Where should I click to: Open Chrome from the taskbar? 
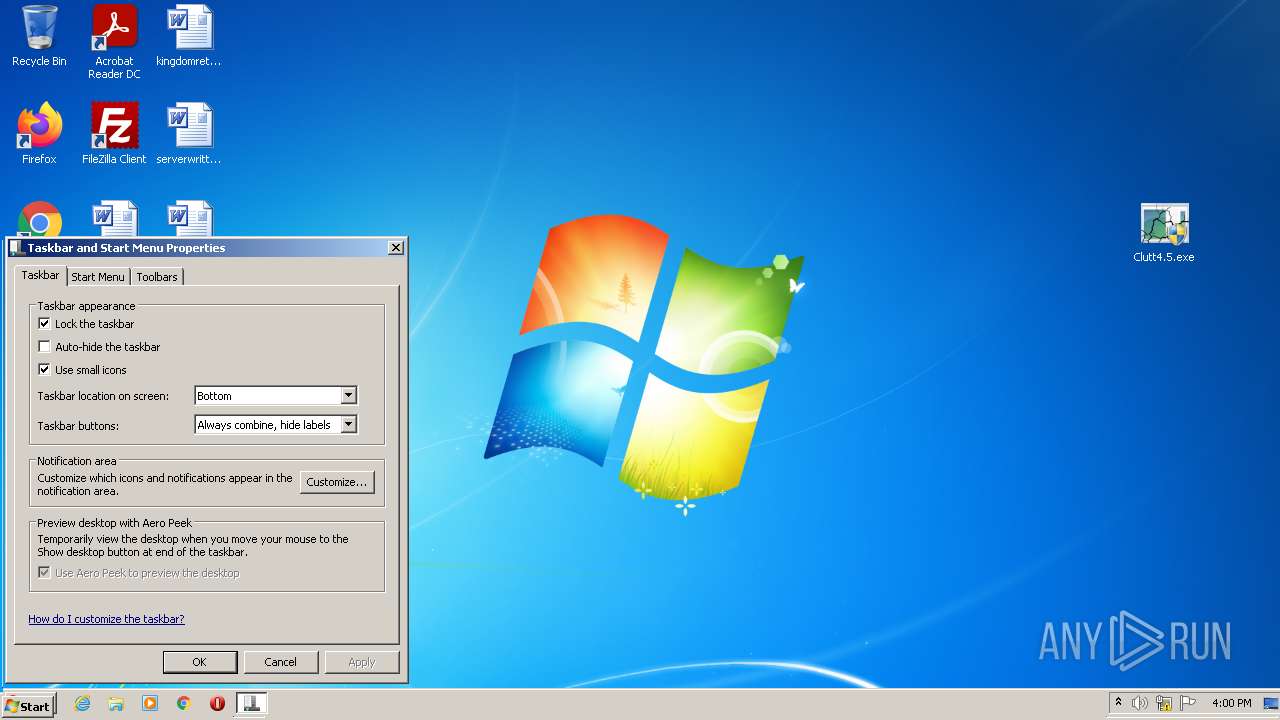pyautogui.click(x=184, y=704)
